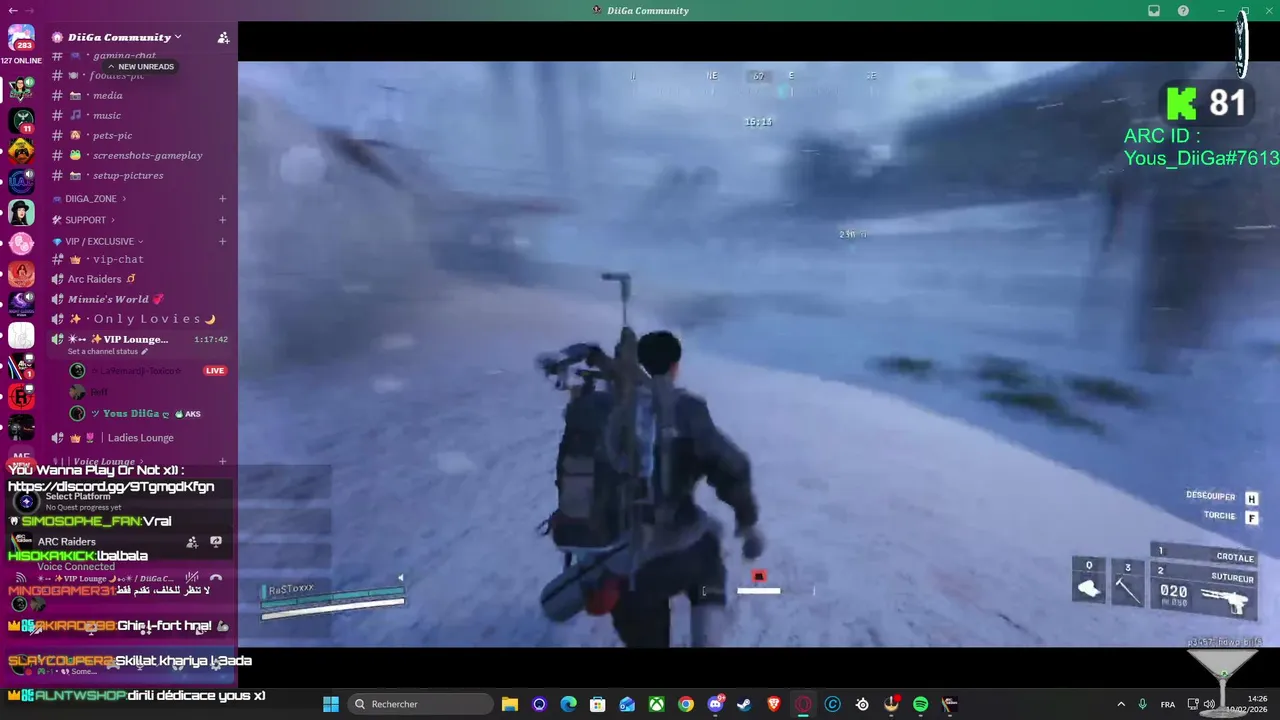Viewport: 1280px width, 720px height.
Task: Click the invite people icon beside DiiGa Community
Action: tap(223, 37)
